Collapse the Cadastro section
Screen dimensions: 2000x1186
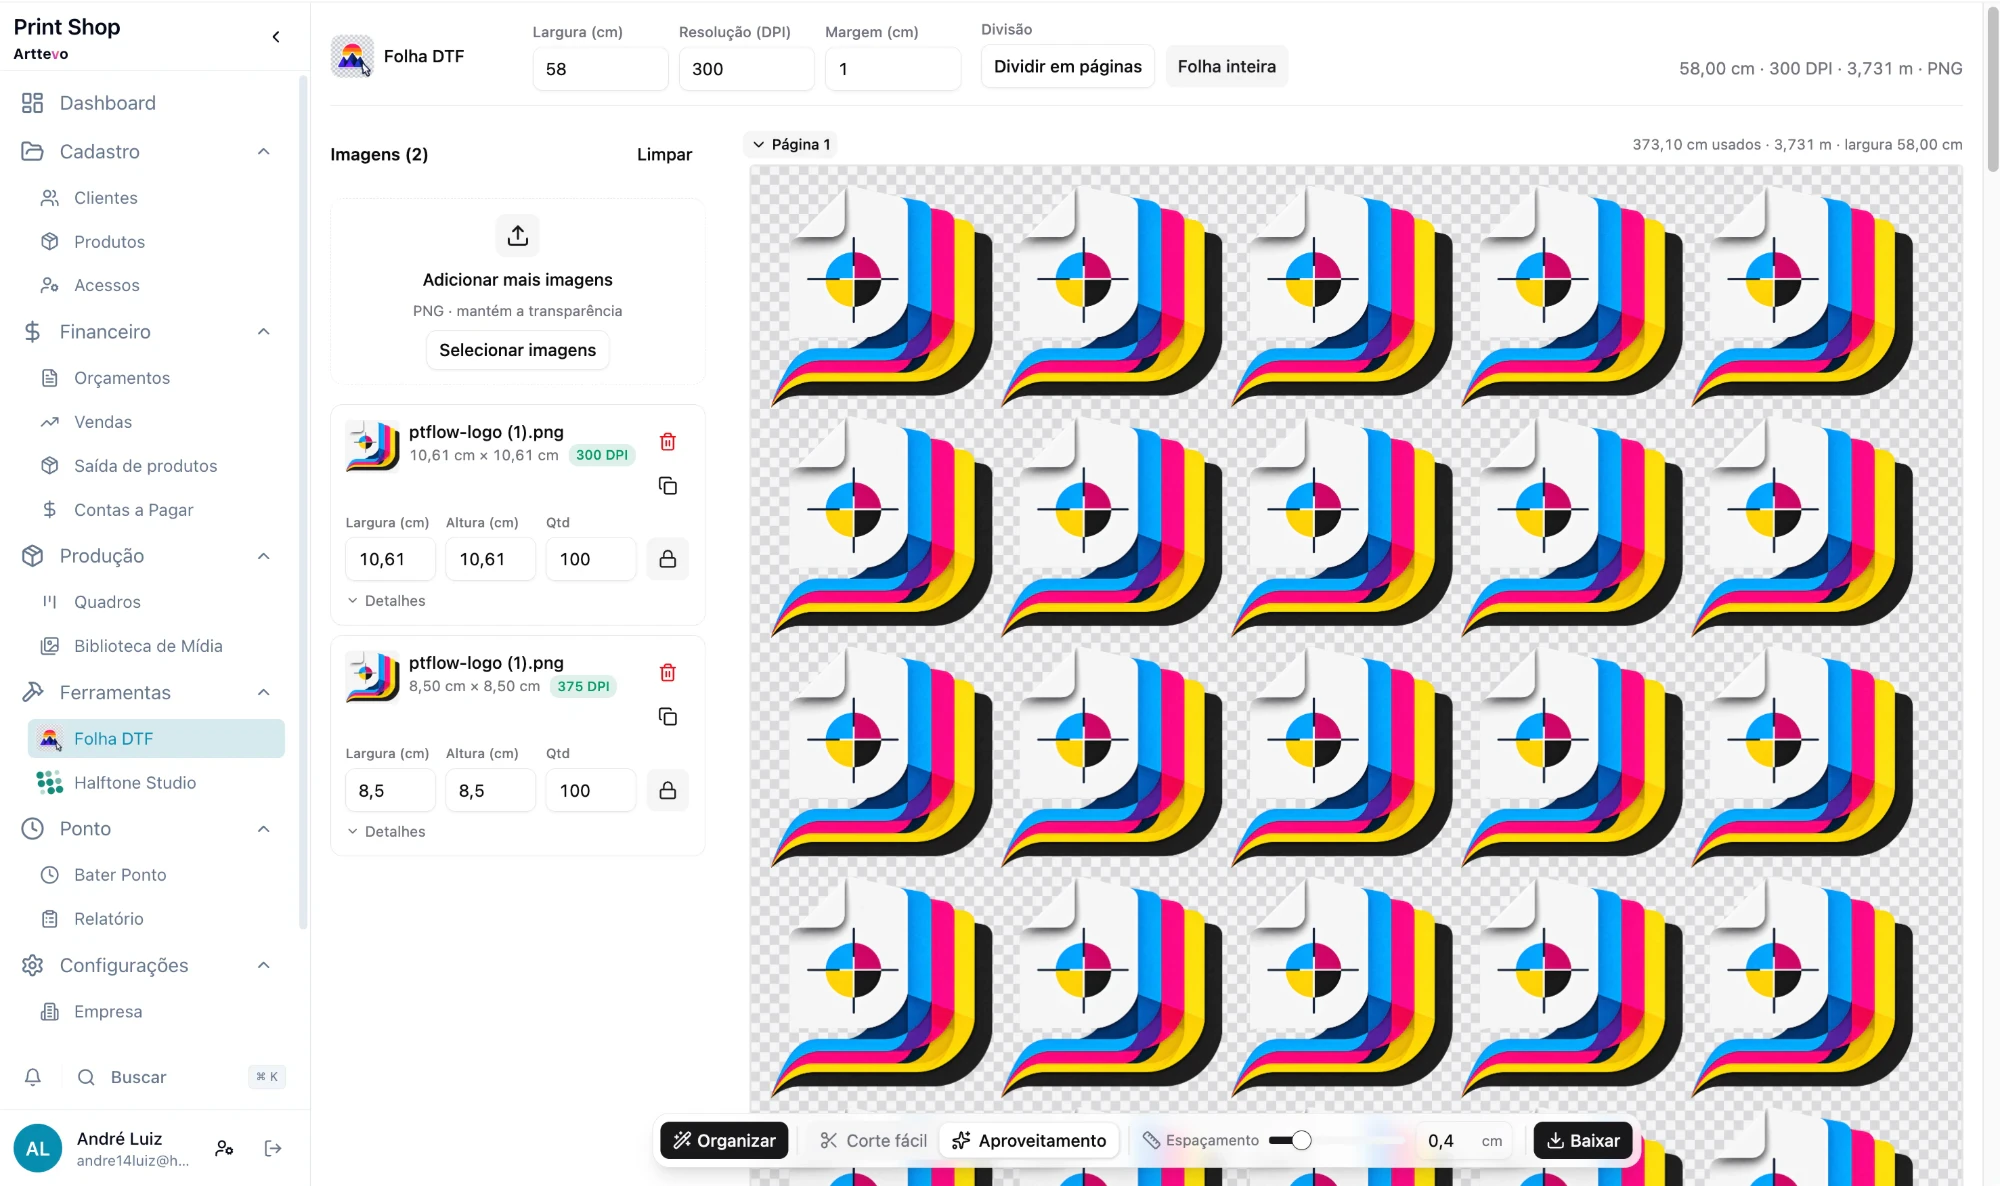tap(264, 152)
